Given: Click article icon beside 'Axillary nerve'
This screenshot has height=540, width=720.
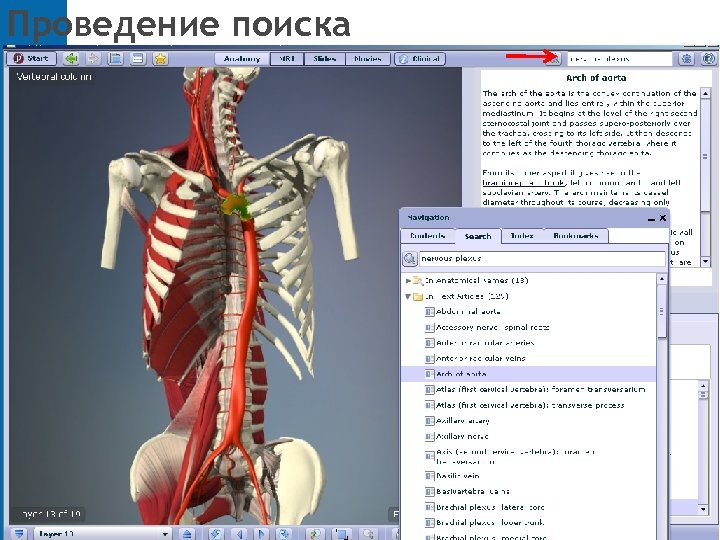Looking at the screenshot, I should (429, 437).
